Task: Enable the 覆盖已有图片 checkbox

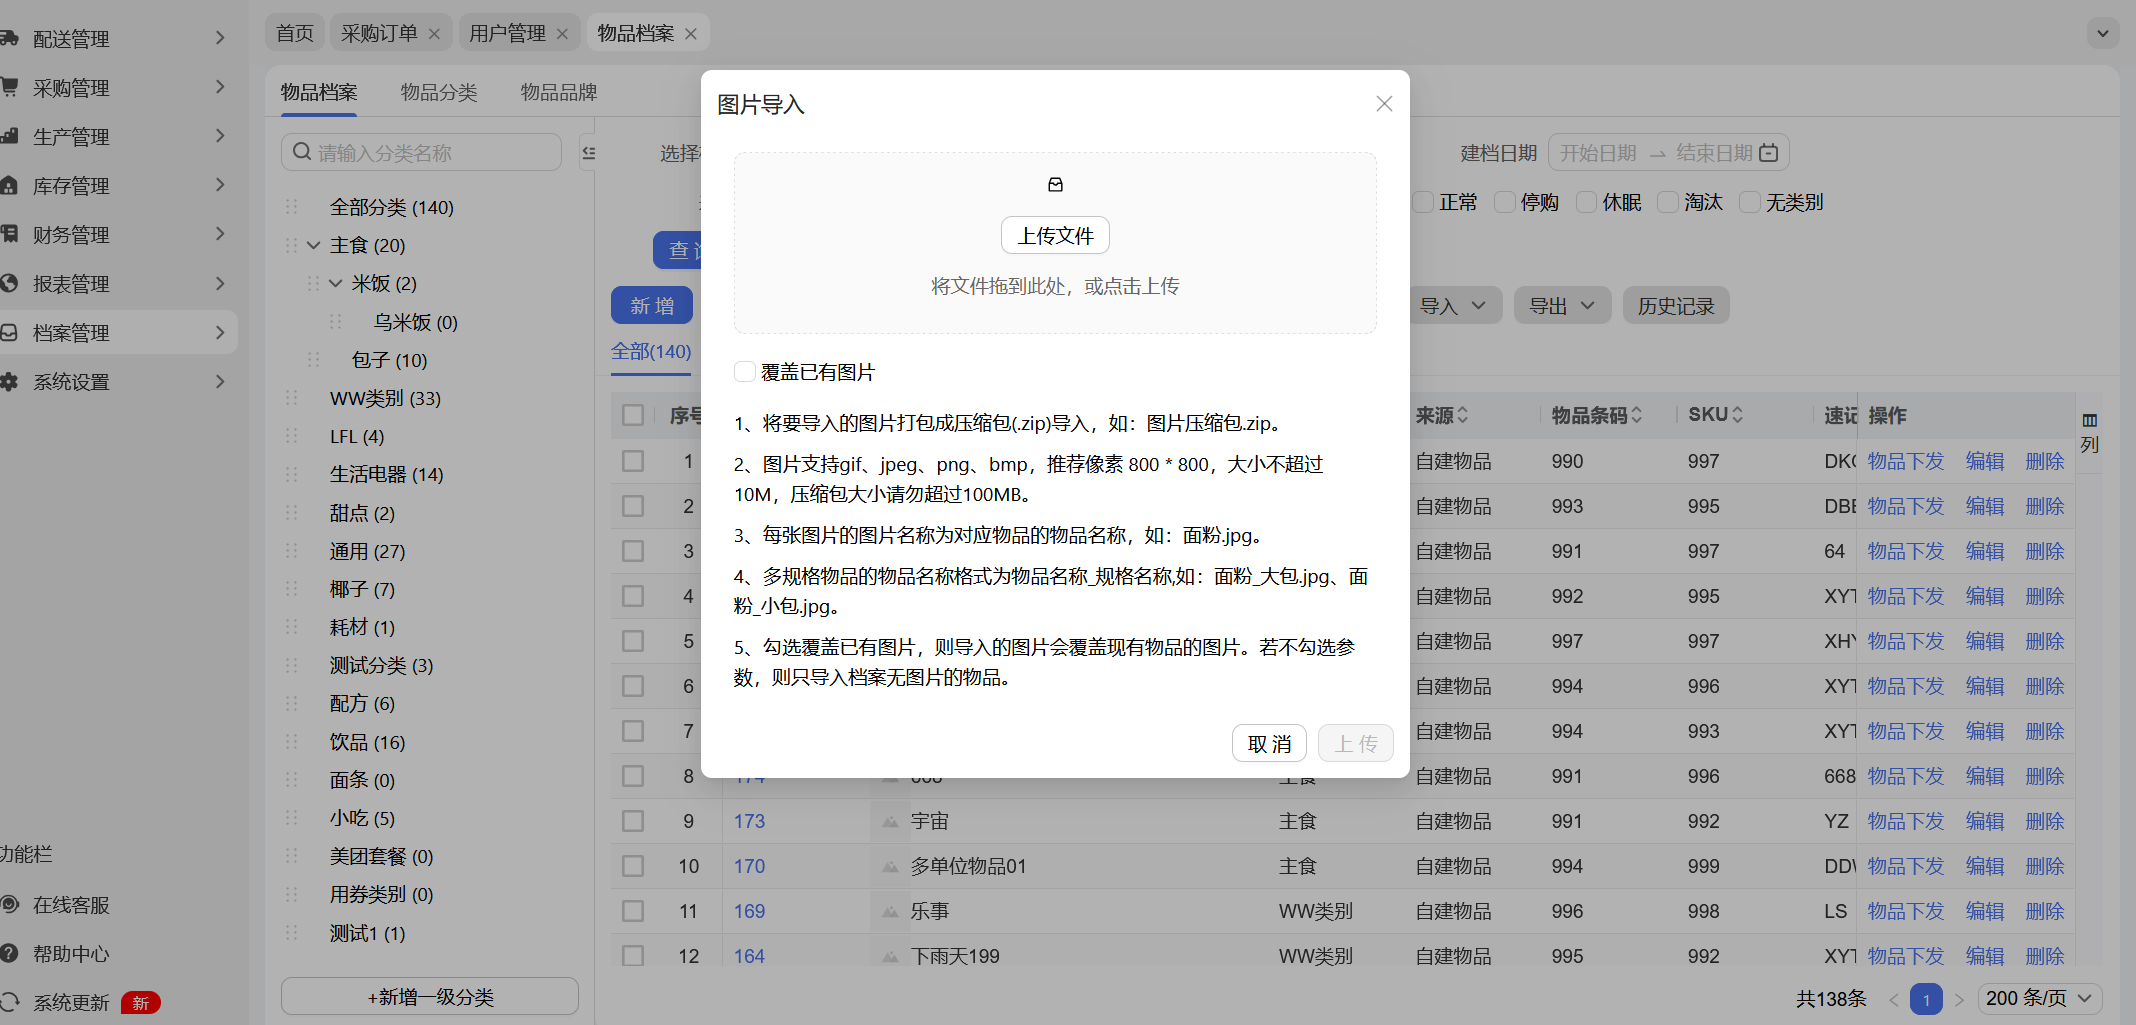Action: pyautogui.click(x=745, y=372)
